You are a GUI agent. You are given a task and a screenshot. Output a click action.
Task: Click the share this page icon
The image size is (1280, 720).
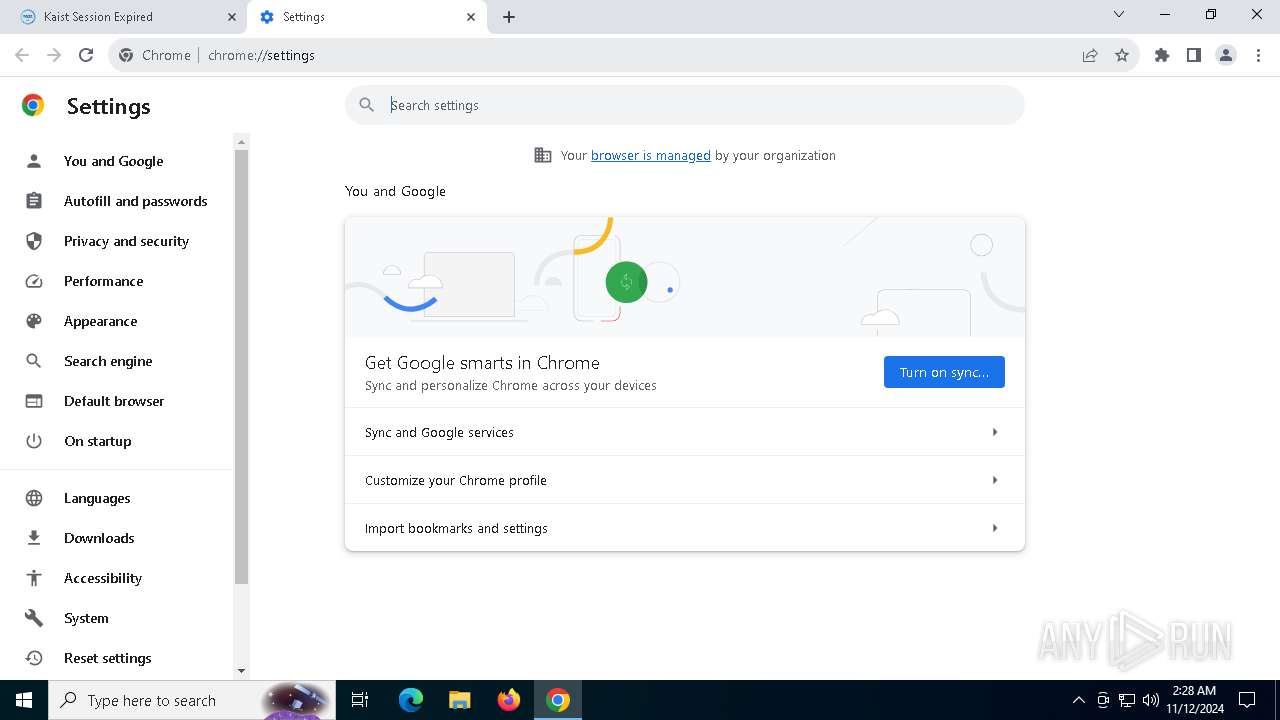tap(1090, 55)
